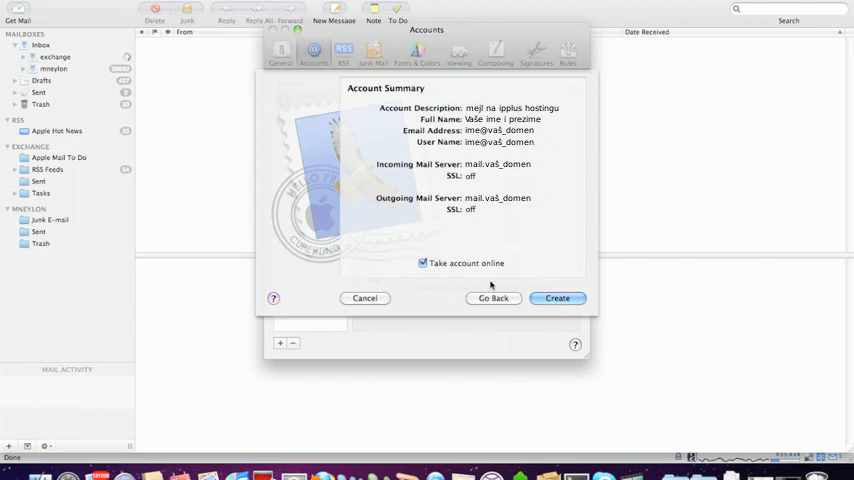Open the Composing preferences pane
854x480 pixels.
point(496,54)
